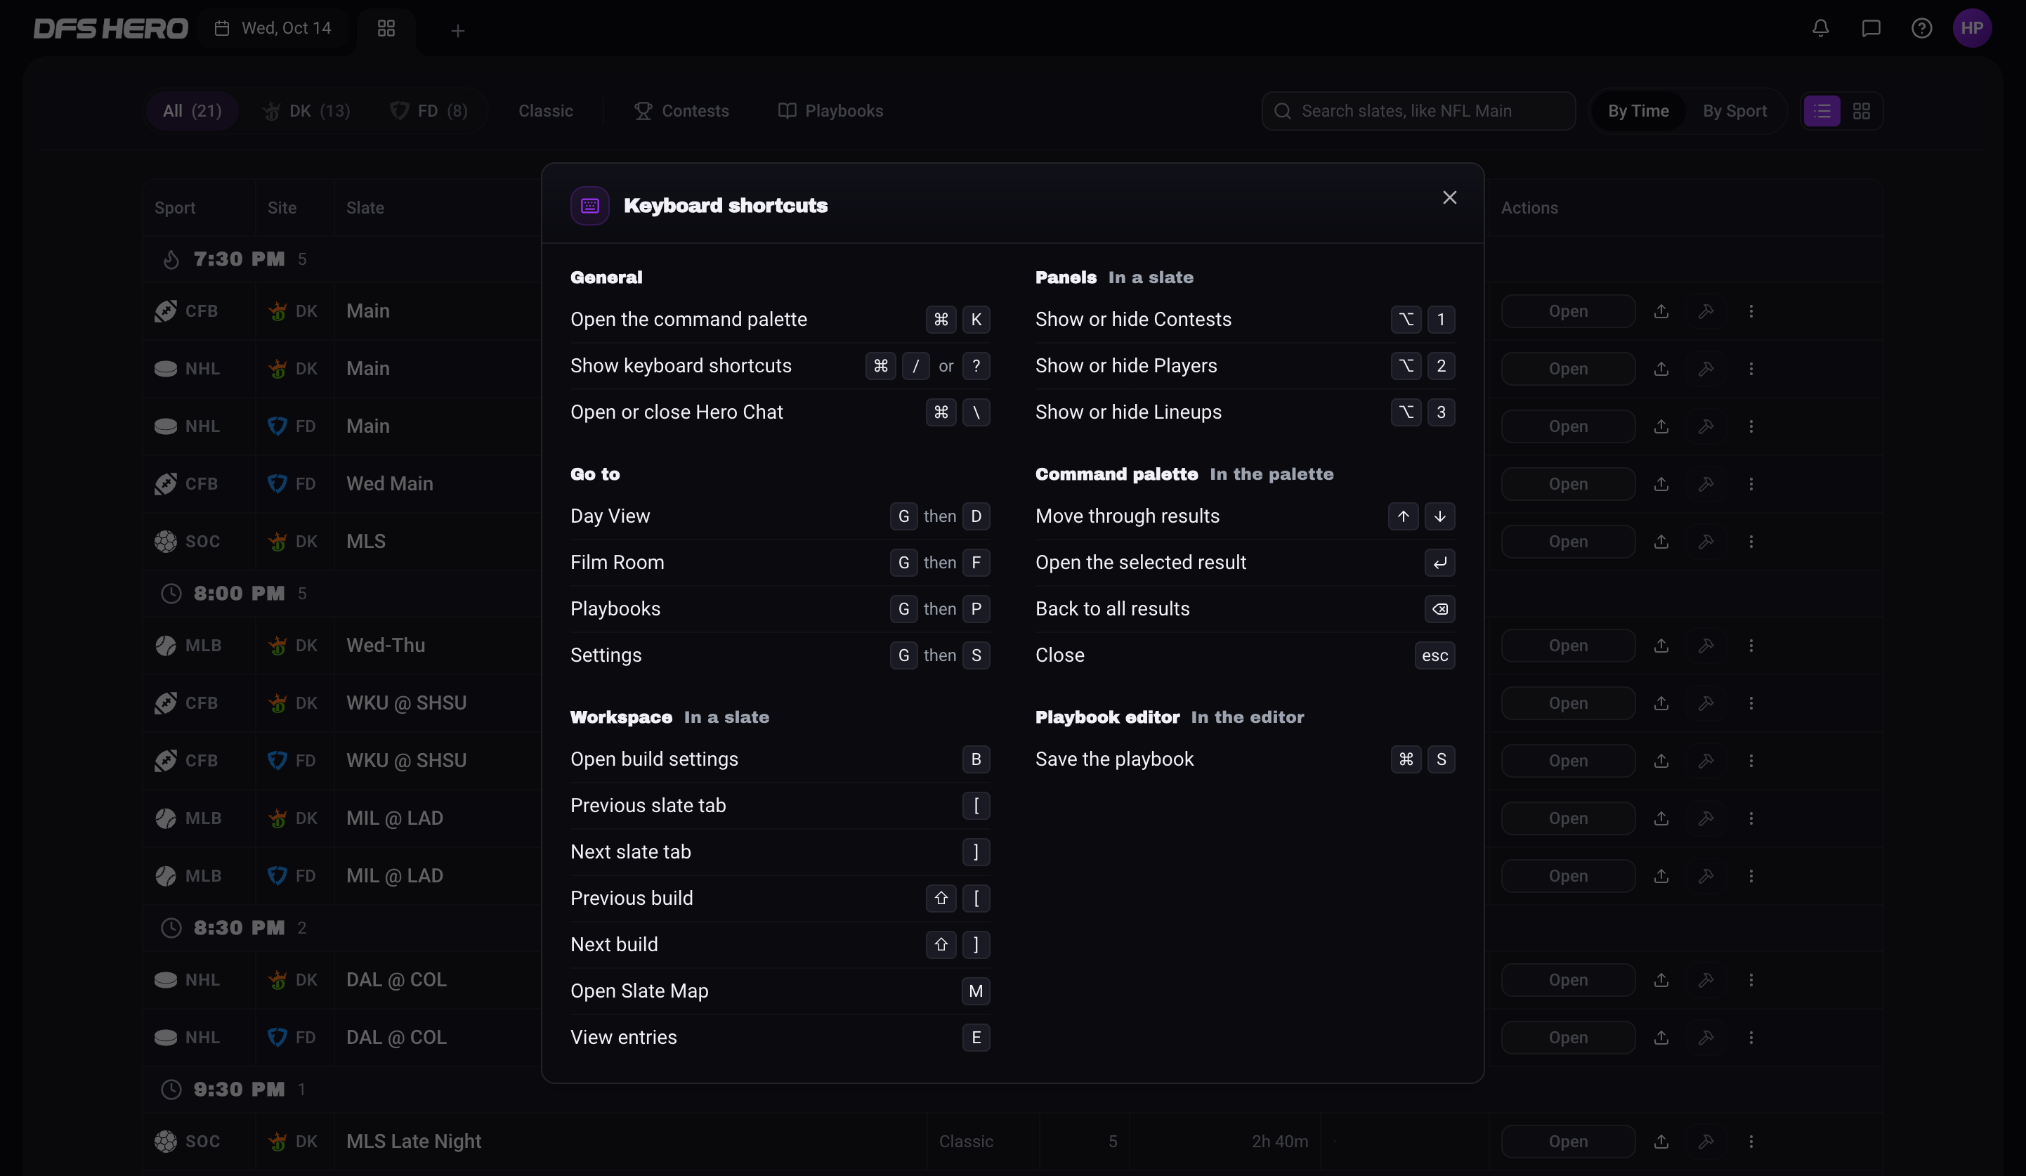This screenshot has width=2026, height=1176.
Task: Click the keyboard icon in dialog header
Action: pos(590,206)
